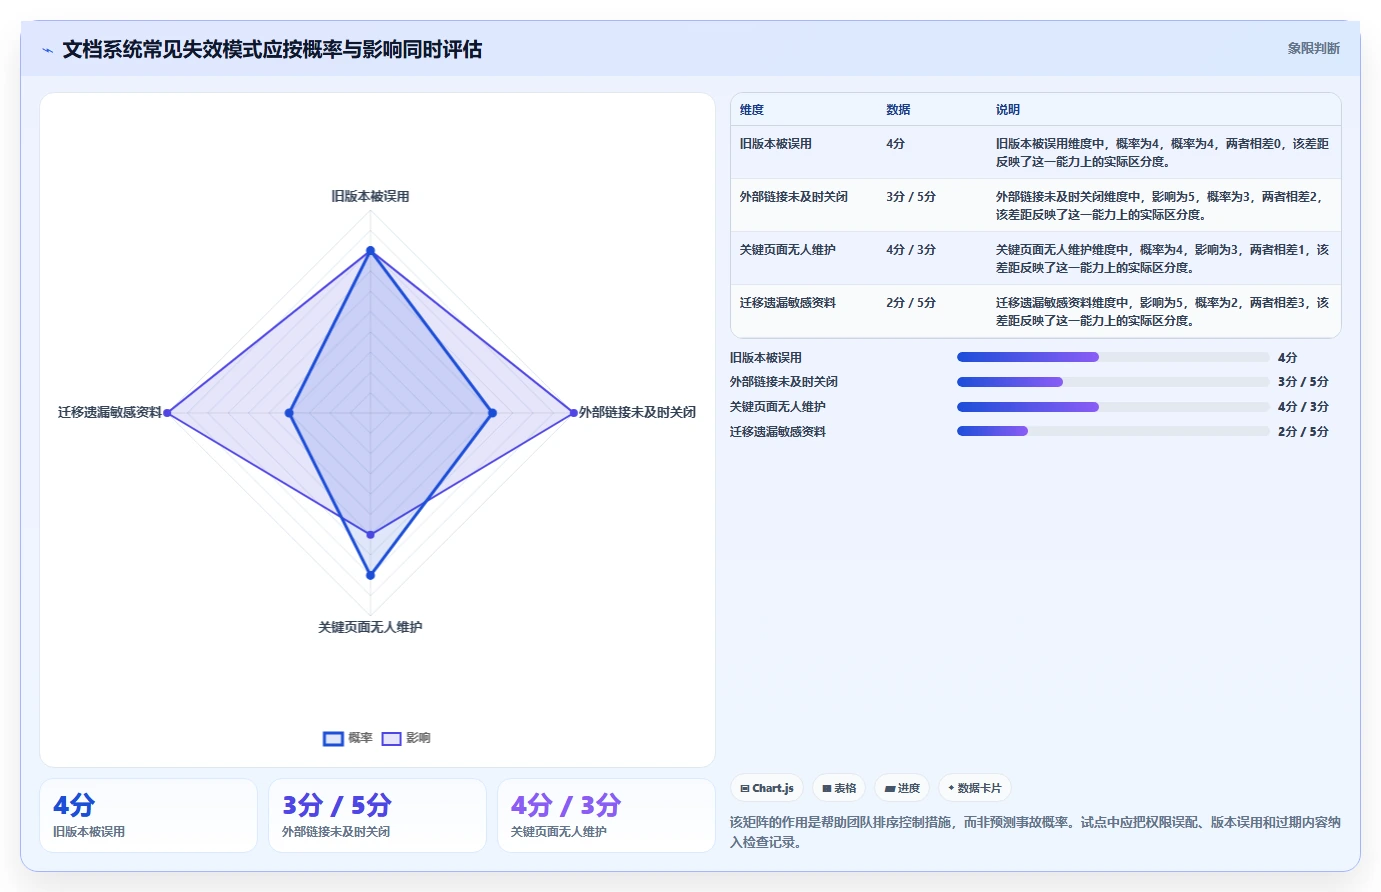Viewport: 1381px width, 892px height.
Task: Click the 进度 tag's bar icon
Action: pyautogui.click(x=890, y=788)
